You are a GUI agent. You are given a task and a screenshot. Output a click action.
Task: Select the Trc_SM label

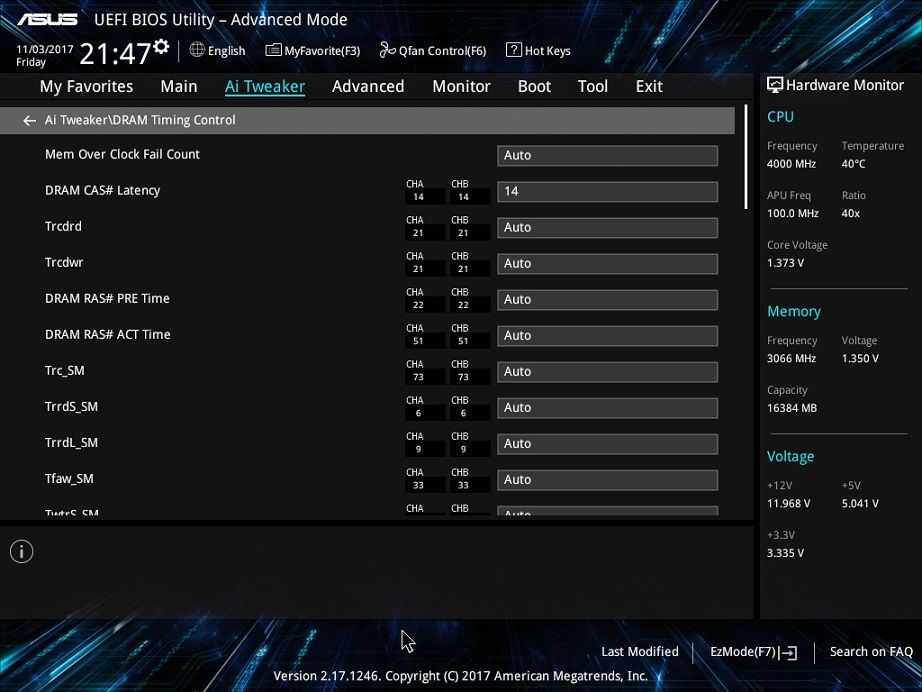[65, 370]
